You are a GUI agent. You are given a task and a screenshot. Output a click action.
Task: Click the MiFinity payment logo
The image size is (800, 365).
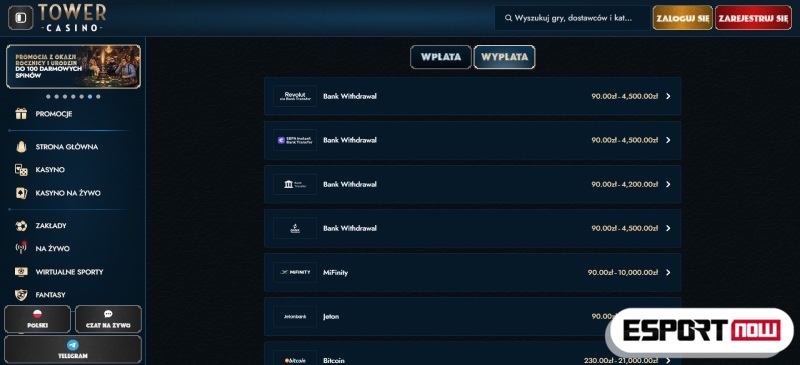(295, 273)
